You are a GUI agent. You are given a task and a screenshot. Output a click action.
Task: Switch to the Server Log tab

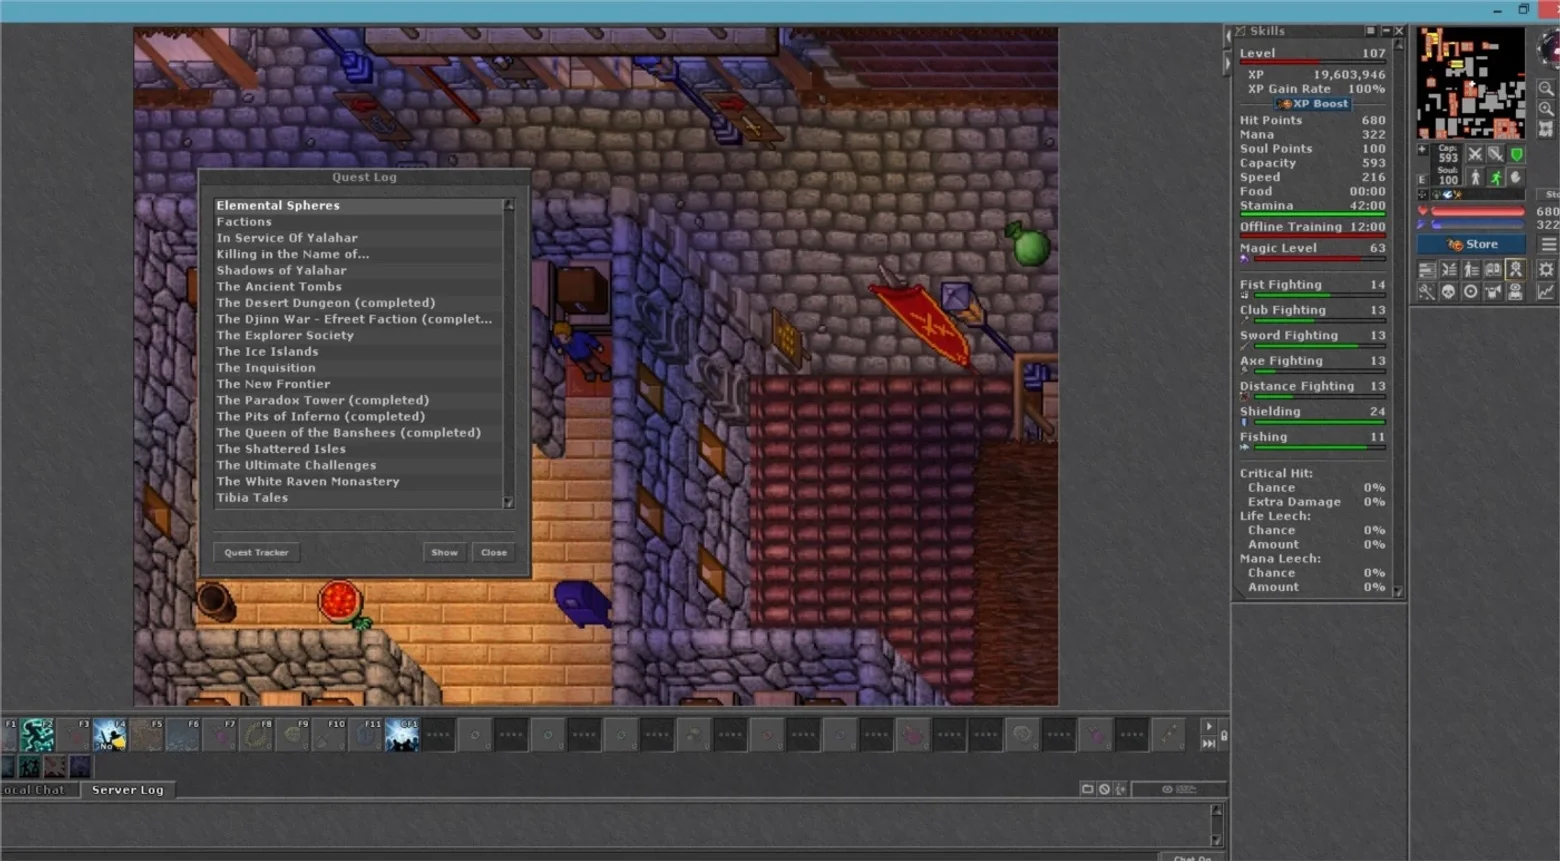[128, 790]
